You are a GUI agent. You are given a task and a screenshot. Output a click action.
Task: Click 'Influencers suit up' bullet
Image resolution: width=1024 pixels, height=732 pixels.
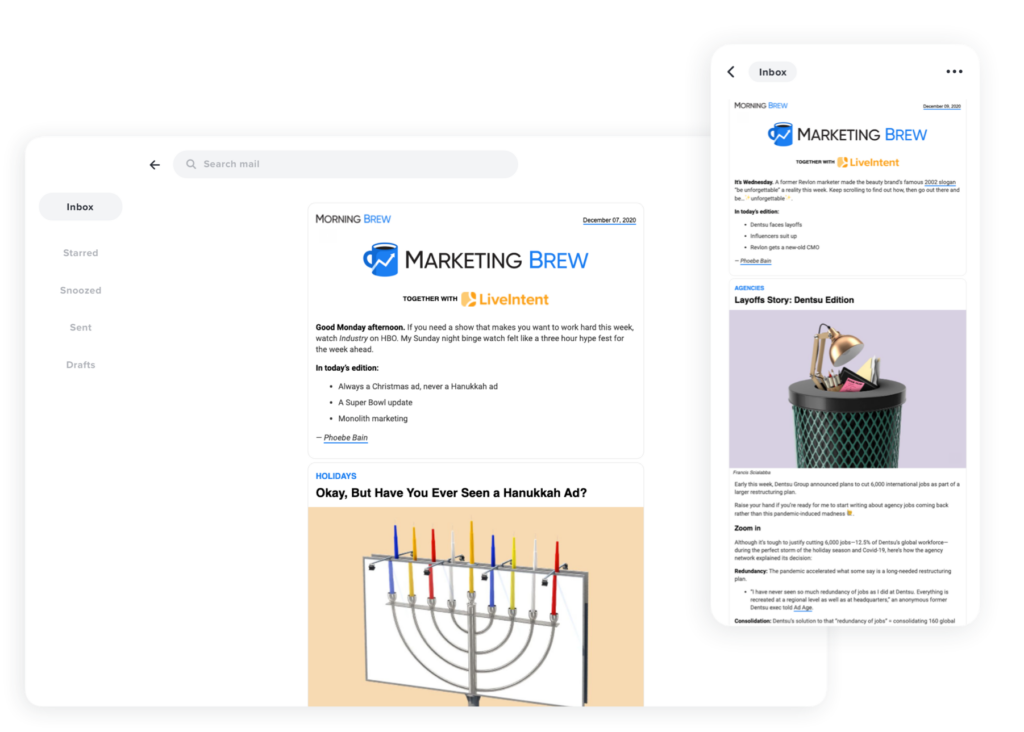[x=773, y=236]
